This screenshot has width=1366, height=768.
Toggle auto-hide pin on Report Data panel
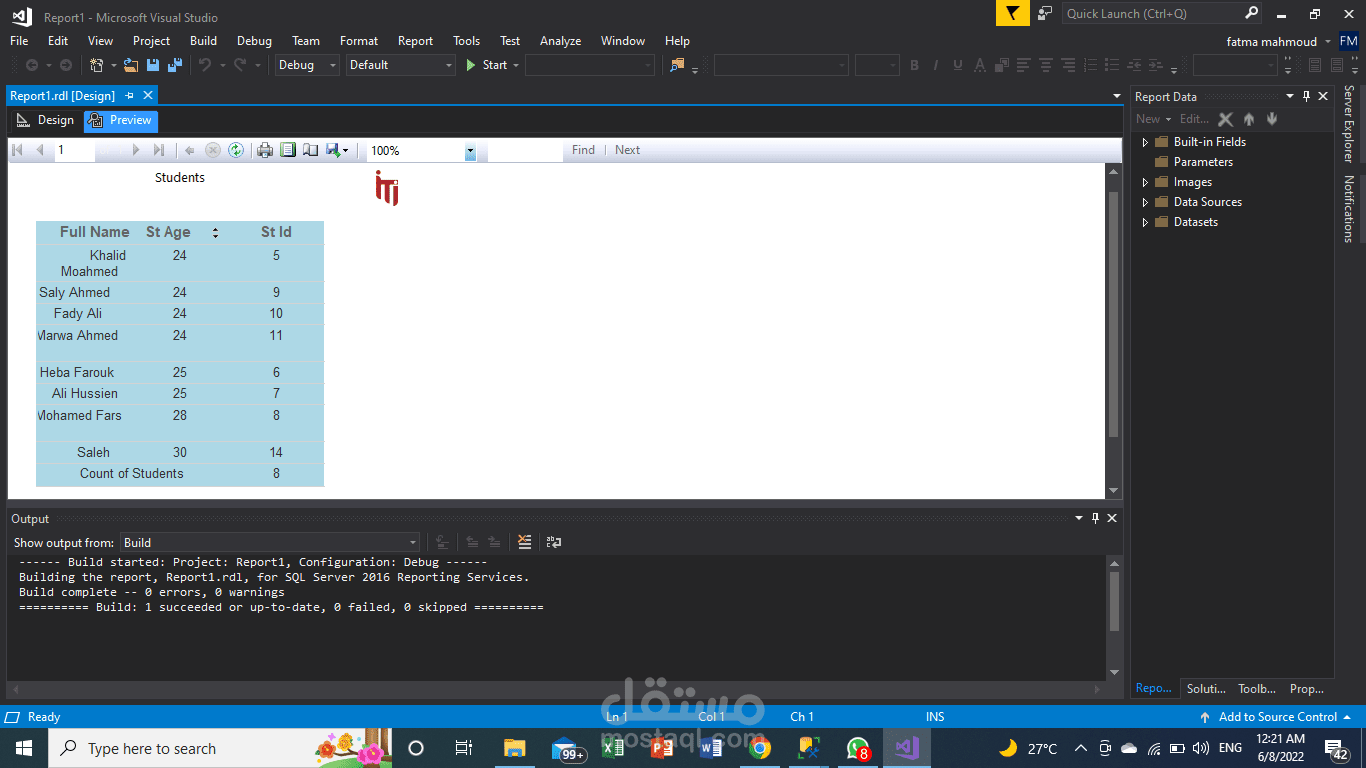pyautogui.click(x=1306, y=96)
